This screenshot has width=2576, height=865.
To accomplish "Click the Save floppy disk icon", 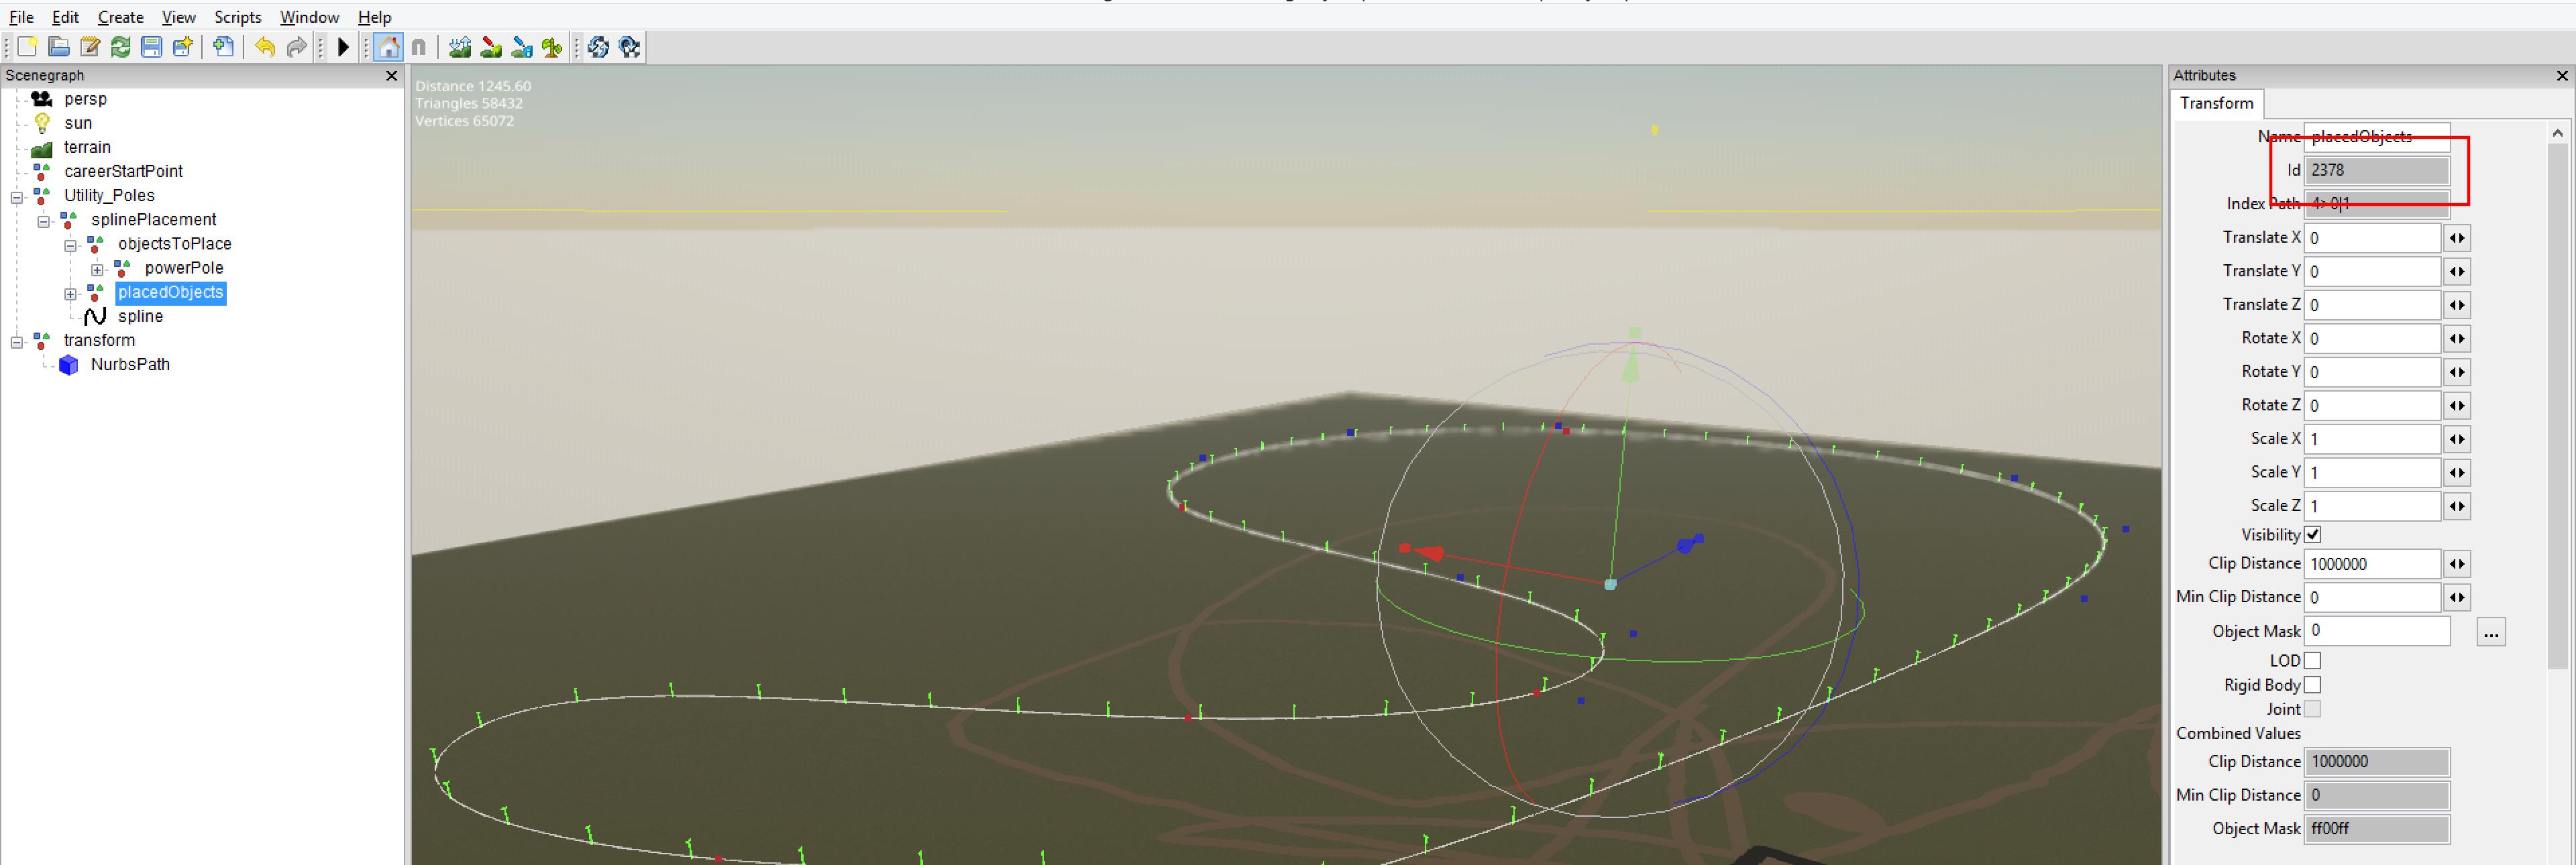I will tap(151, 47).
